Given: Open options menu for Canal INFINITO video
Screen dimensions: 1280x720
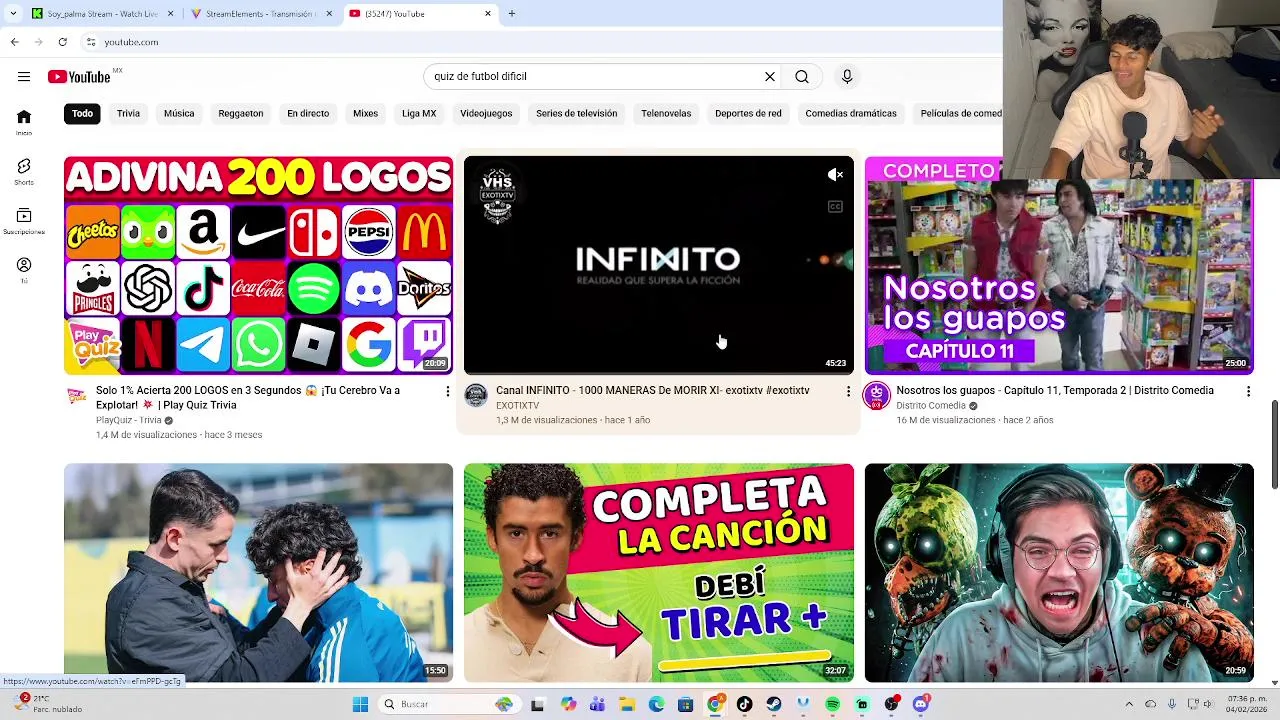Looking at the screenshot, I should (x=848, y=391).
